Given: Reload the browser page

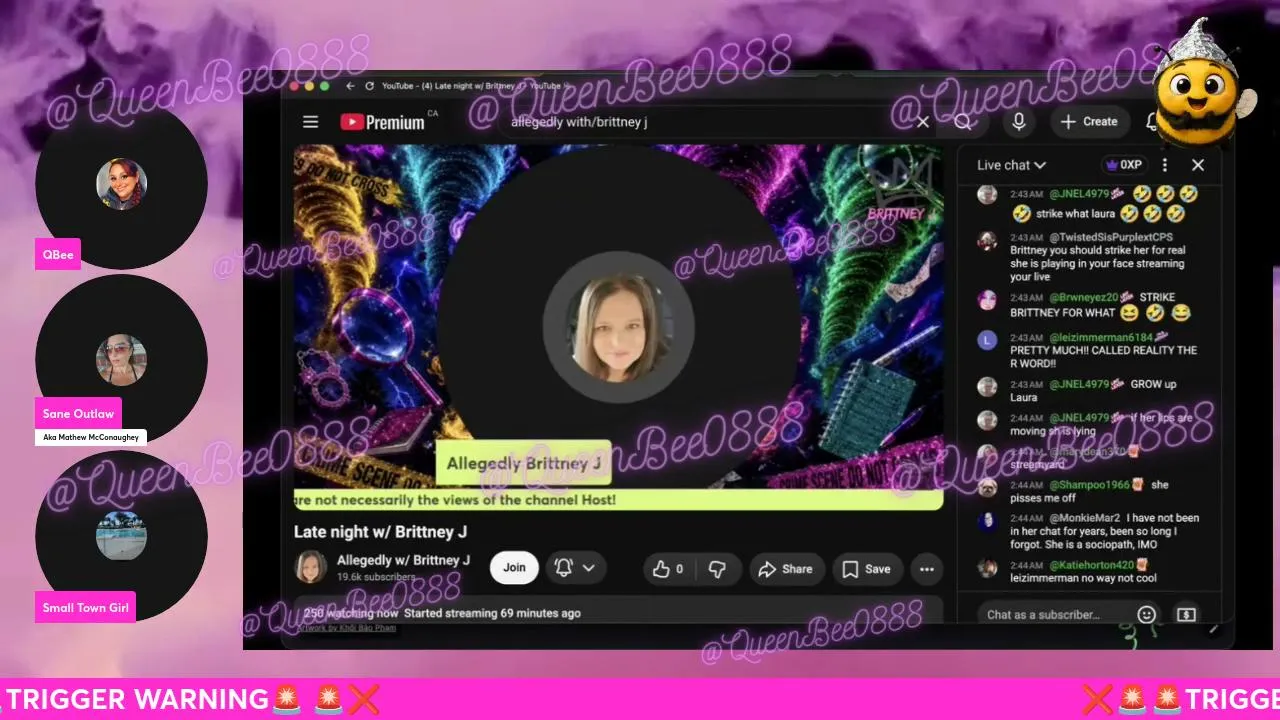Looking at the screenshot, I should pos(370,86).
